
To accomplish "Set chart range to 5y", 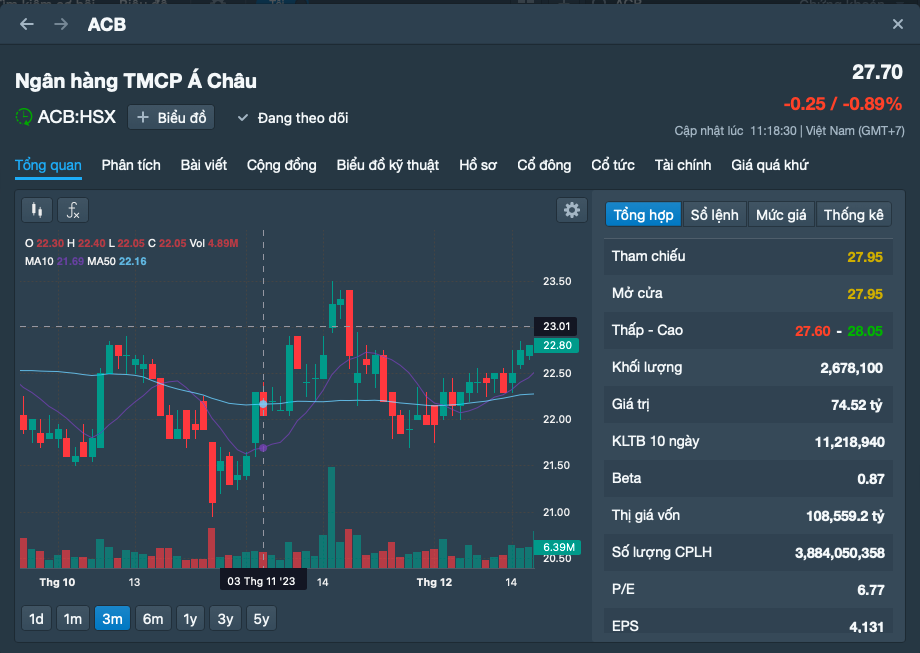I will [x=261, y=619].
